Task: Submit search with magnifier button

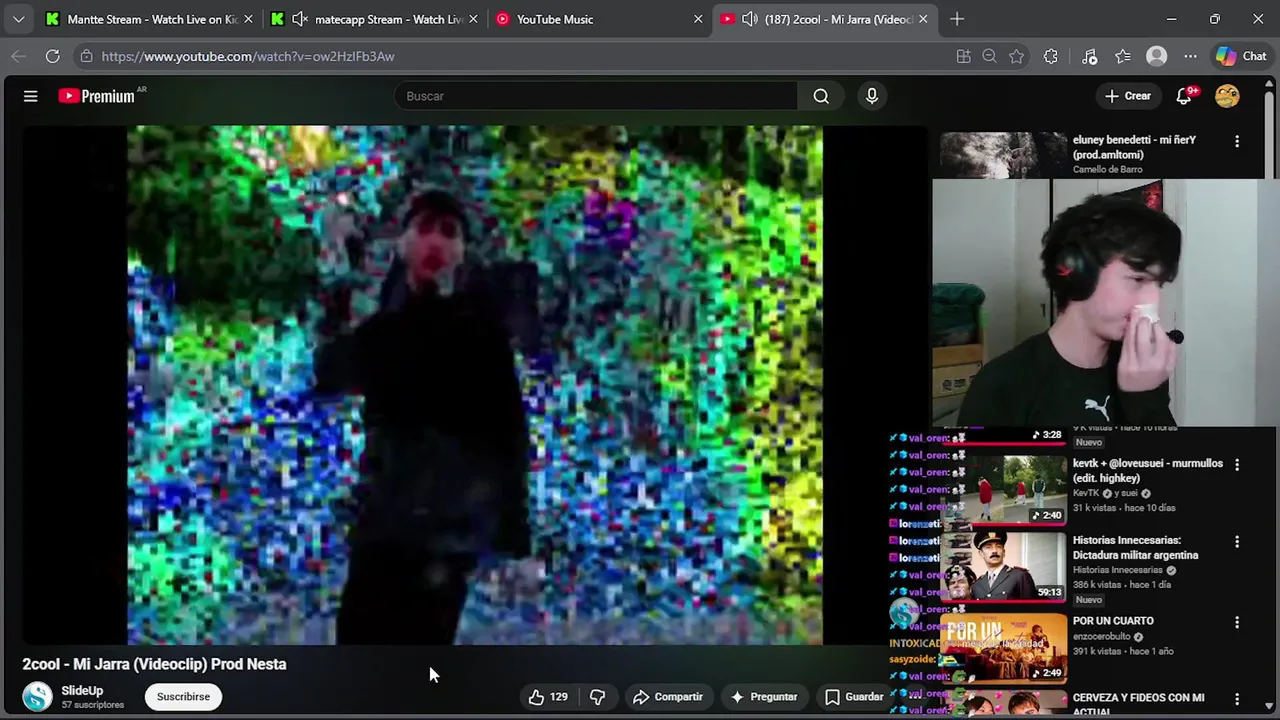Action: pos(821,96)
